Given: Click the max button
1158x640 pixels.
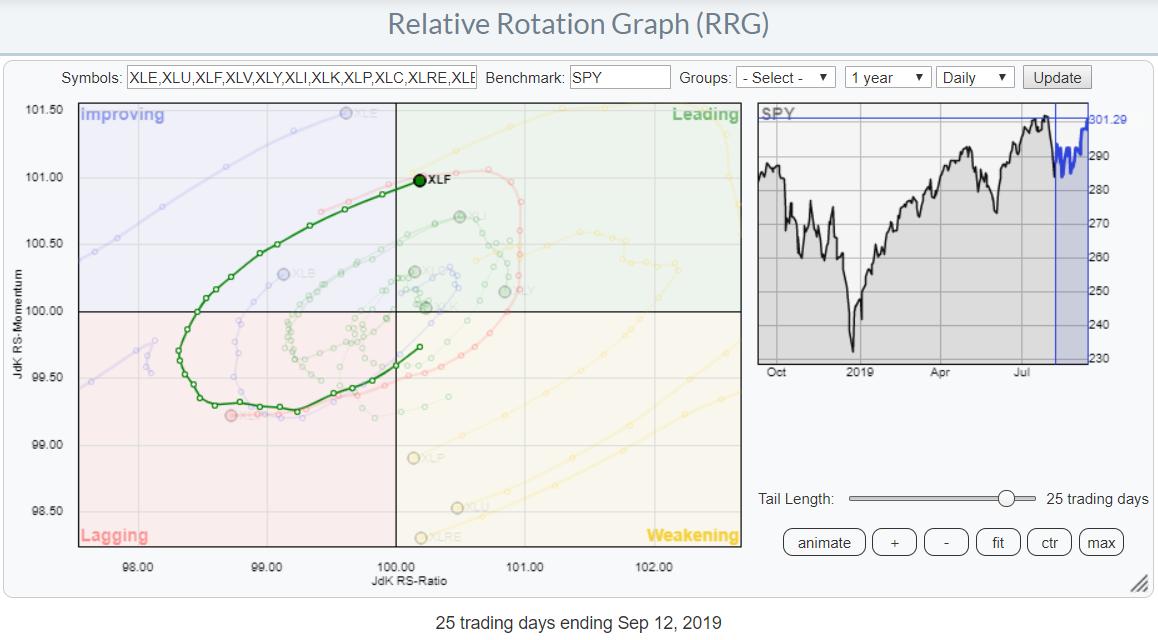Looking at the screenshot, I should (x=1101, y=543).
